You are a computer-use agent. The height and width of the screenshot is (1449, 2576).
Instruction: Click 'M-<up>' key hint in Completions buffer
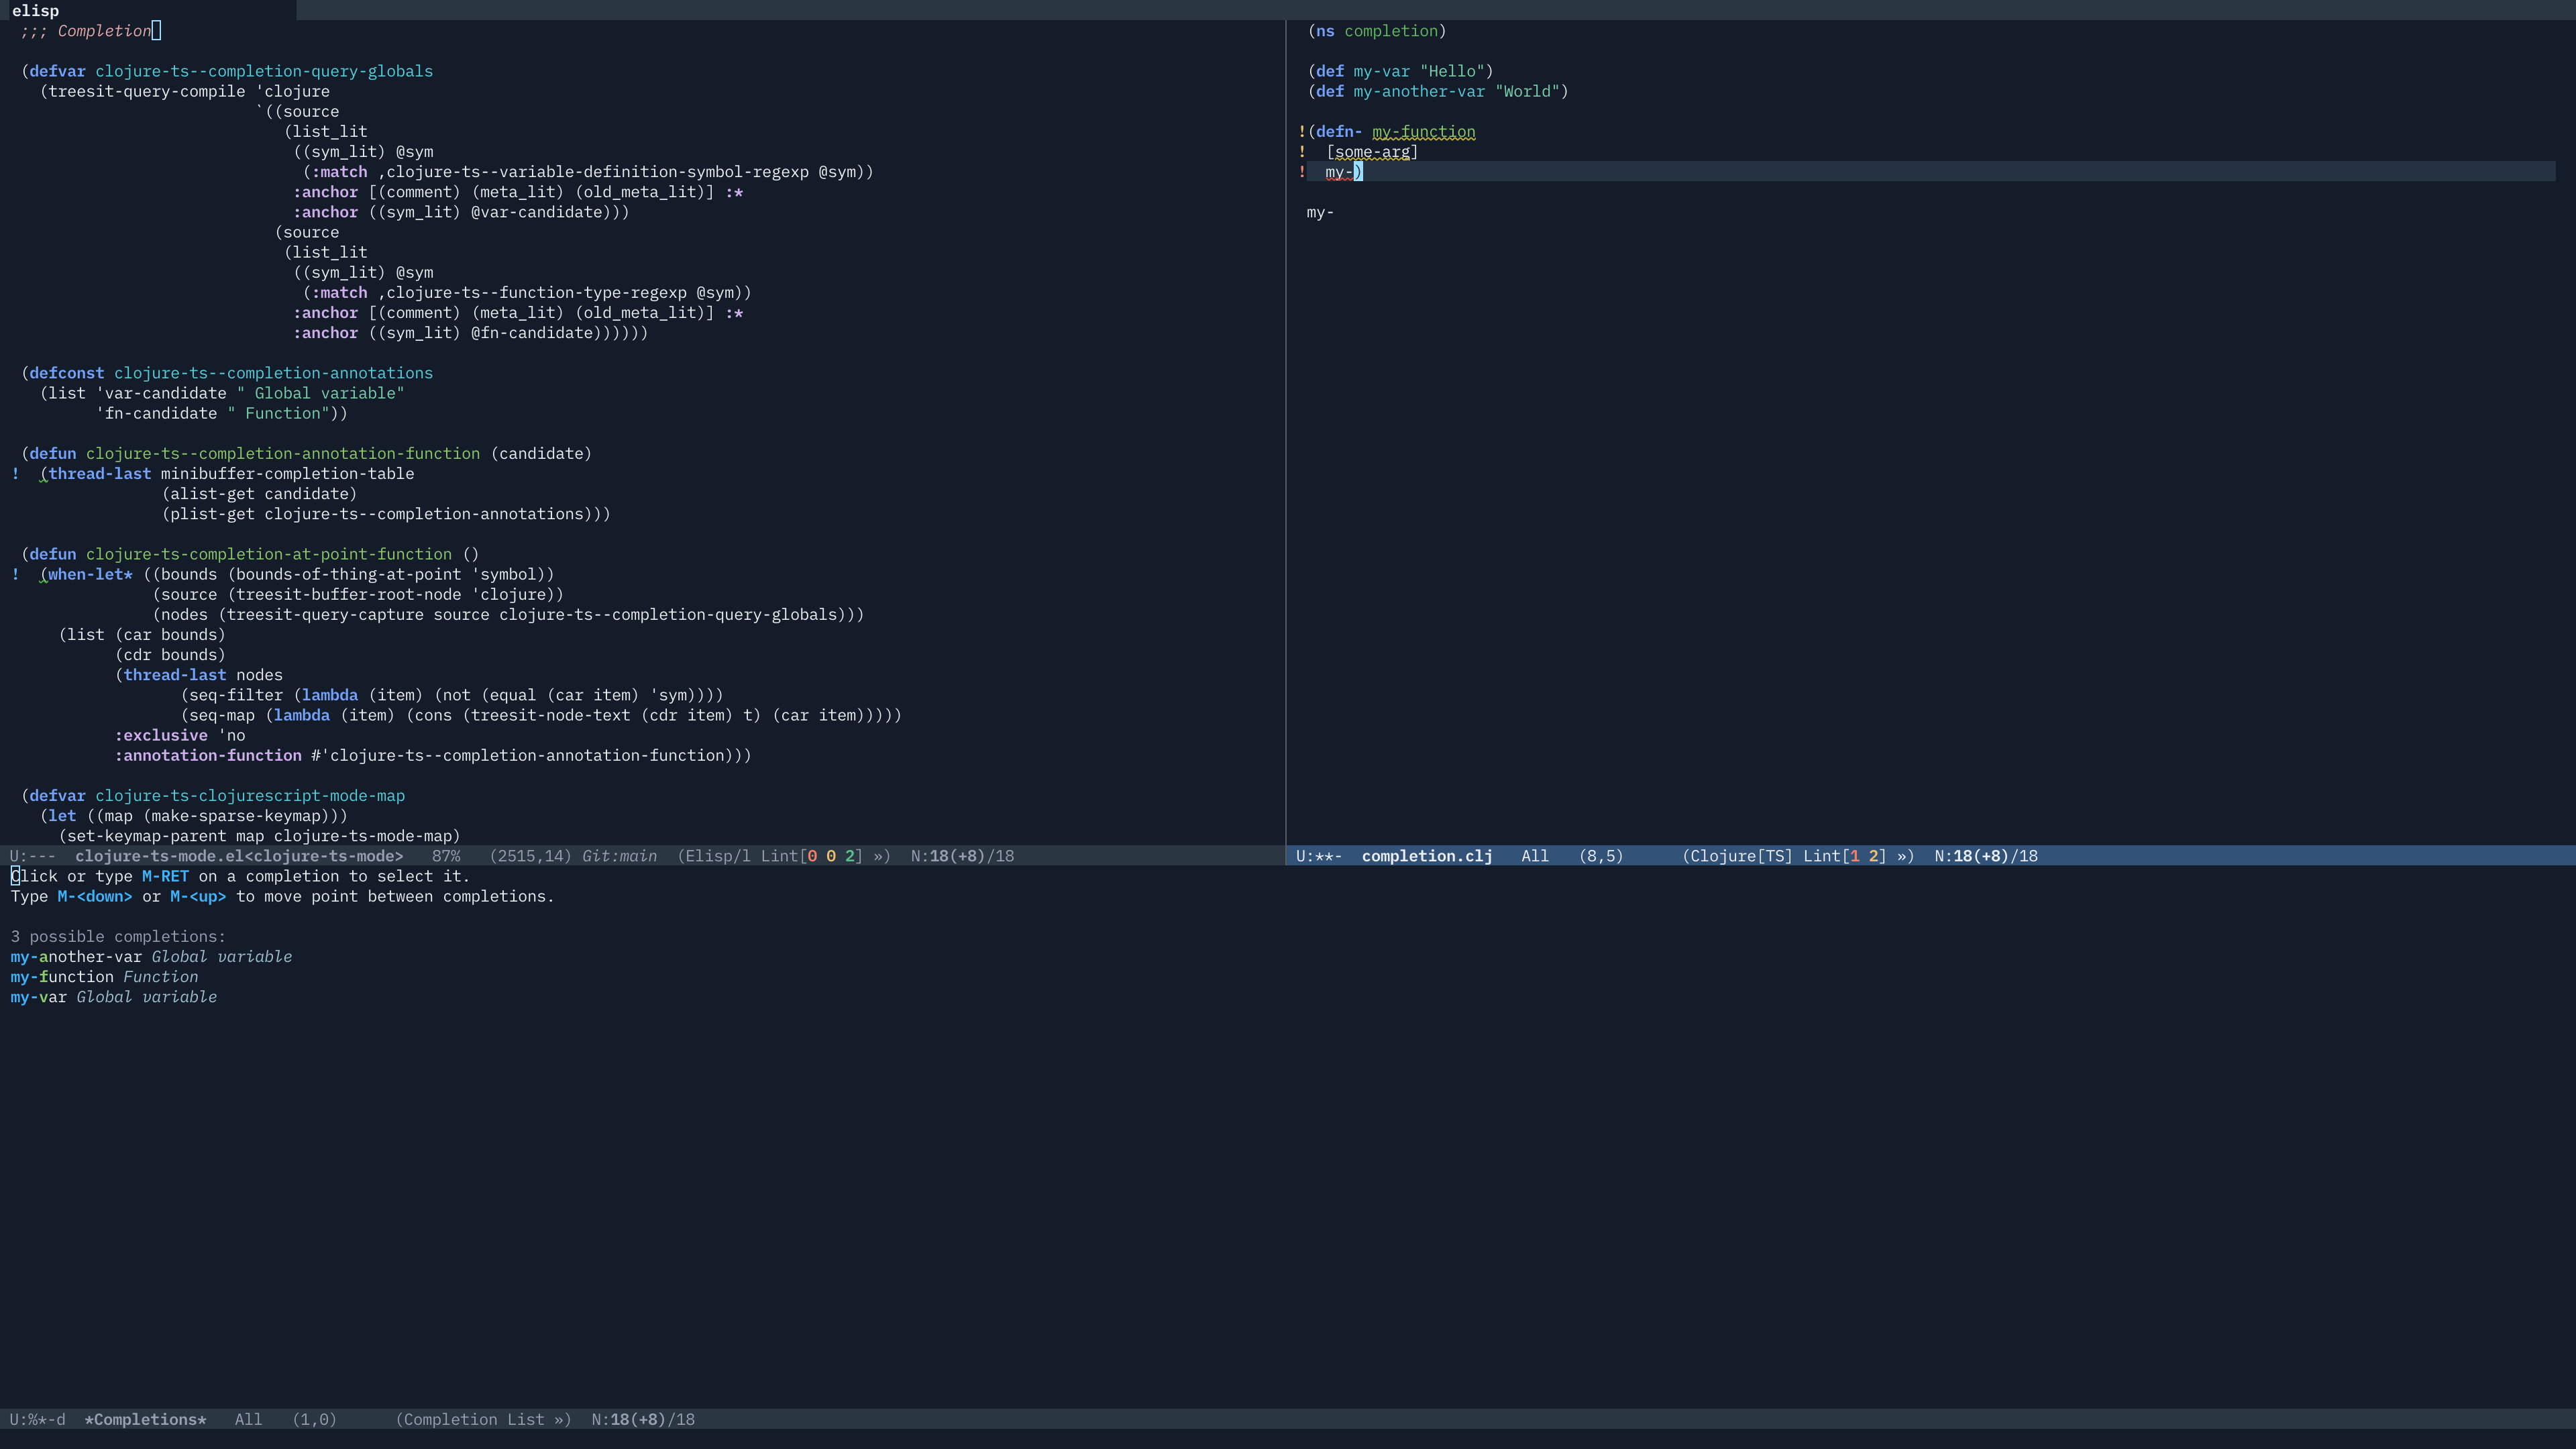coord(198,896)
